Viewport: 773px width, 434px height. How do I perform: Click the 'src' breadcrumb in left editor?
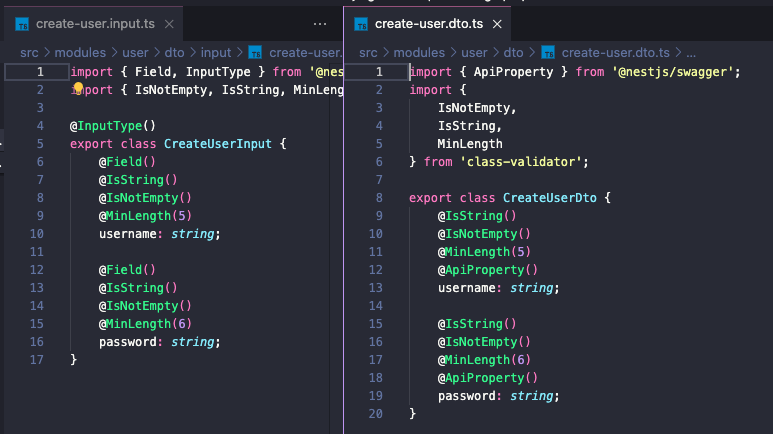pos(29,53)
